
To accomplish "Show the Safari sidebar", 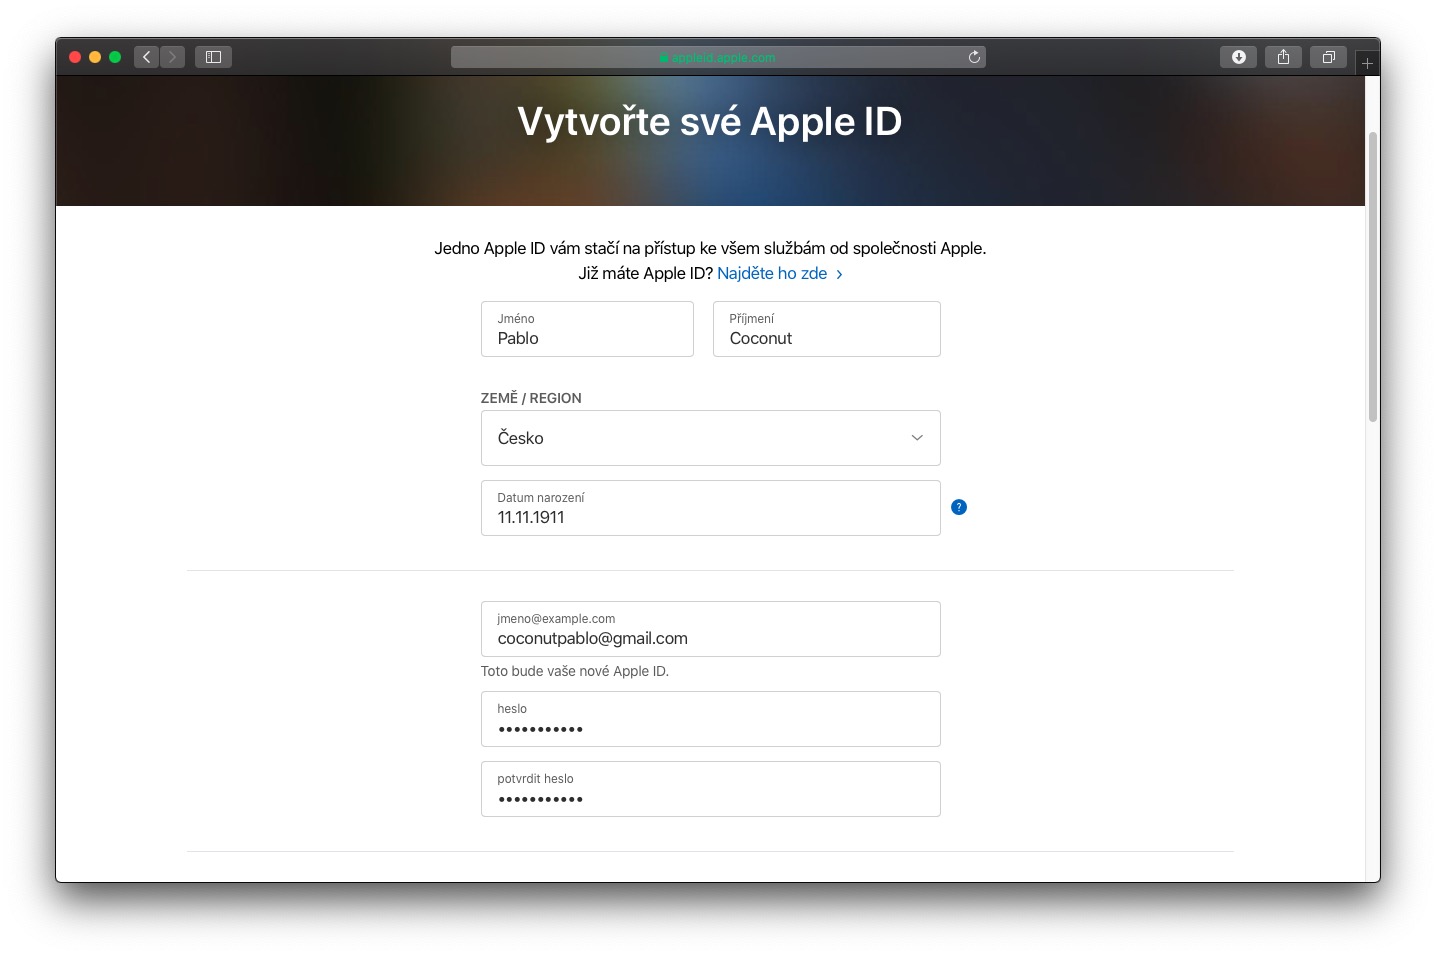I will (x=213, y=57).
